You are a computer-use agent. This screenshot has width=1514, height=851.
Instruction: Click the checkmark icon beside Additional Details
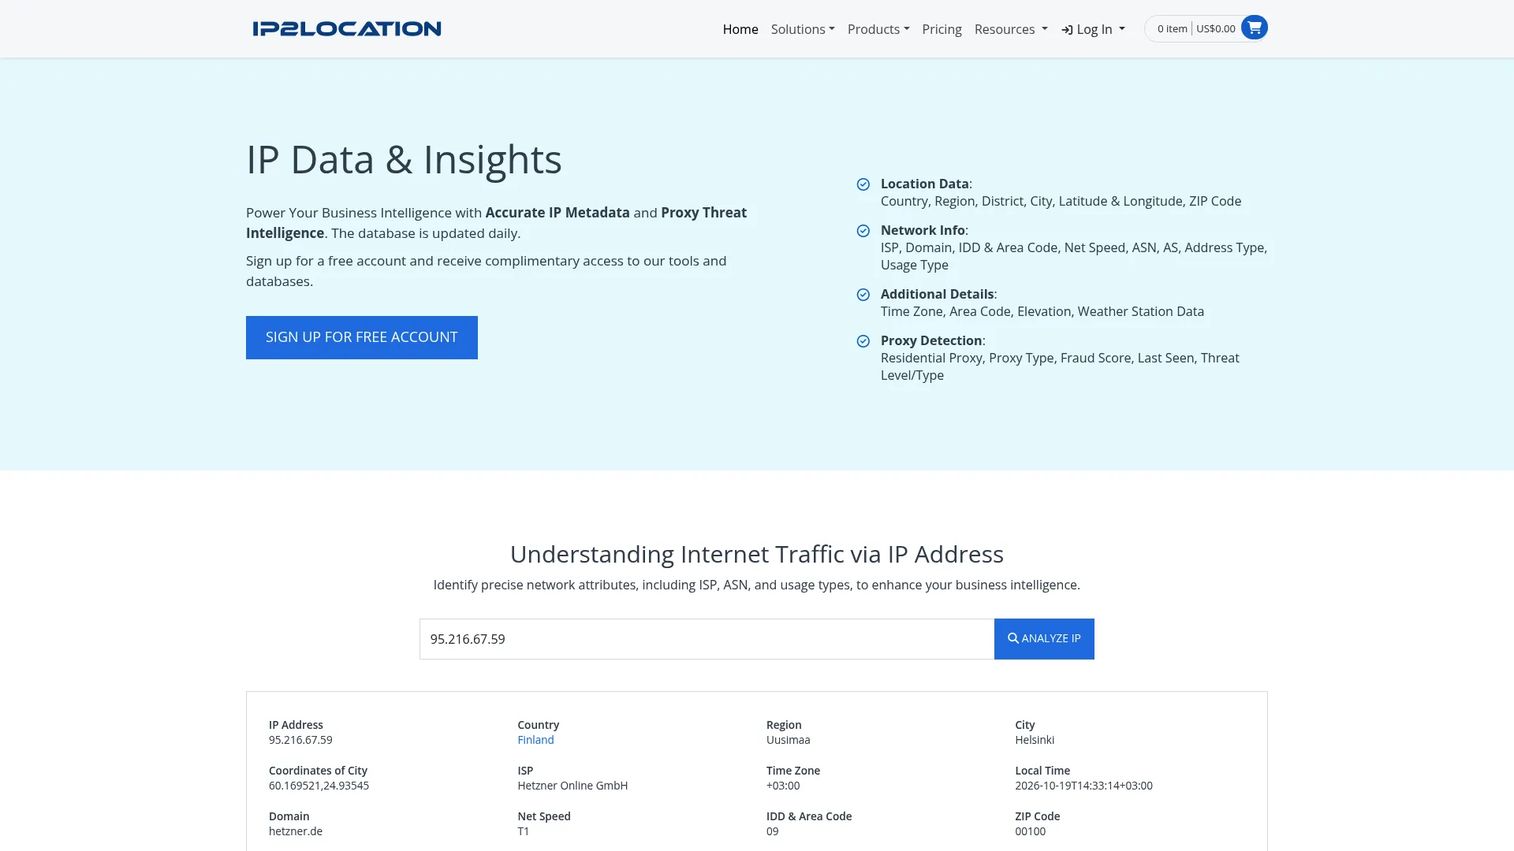[863, 295]
